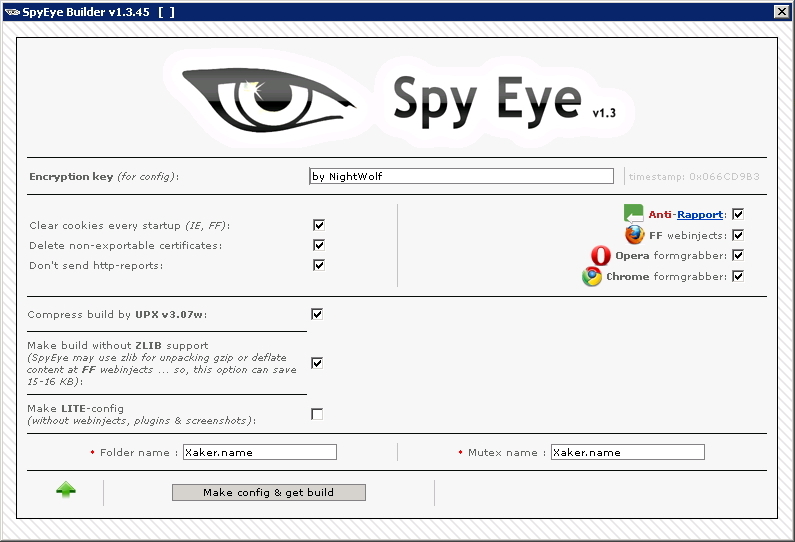Click the 'Mutex name :' label

pos(507,452)
